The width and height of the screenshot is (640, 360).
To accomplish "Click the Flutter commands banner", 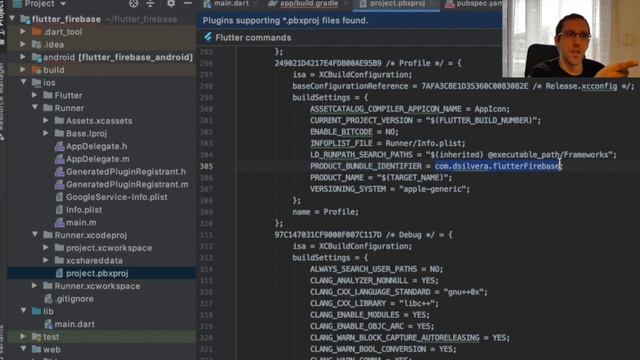I will pos(253,38).
